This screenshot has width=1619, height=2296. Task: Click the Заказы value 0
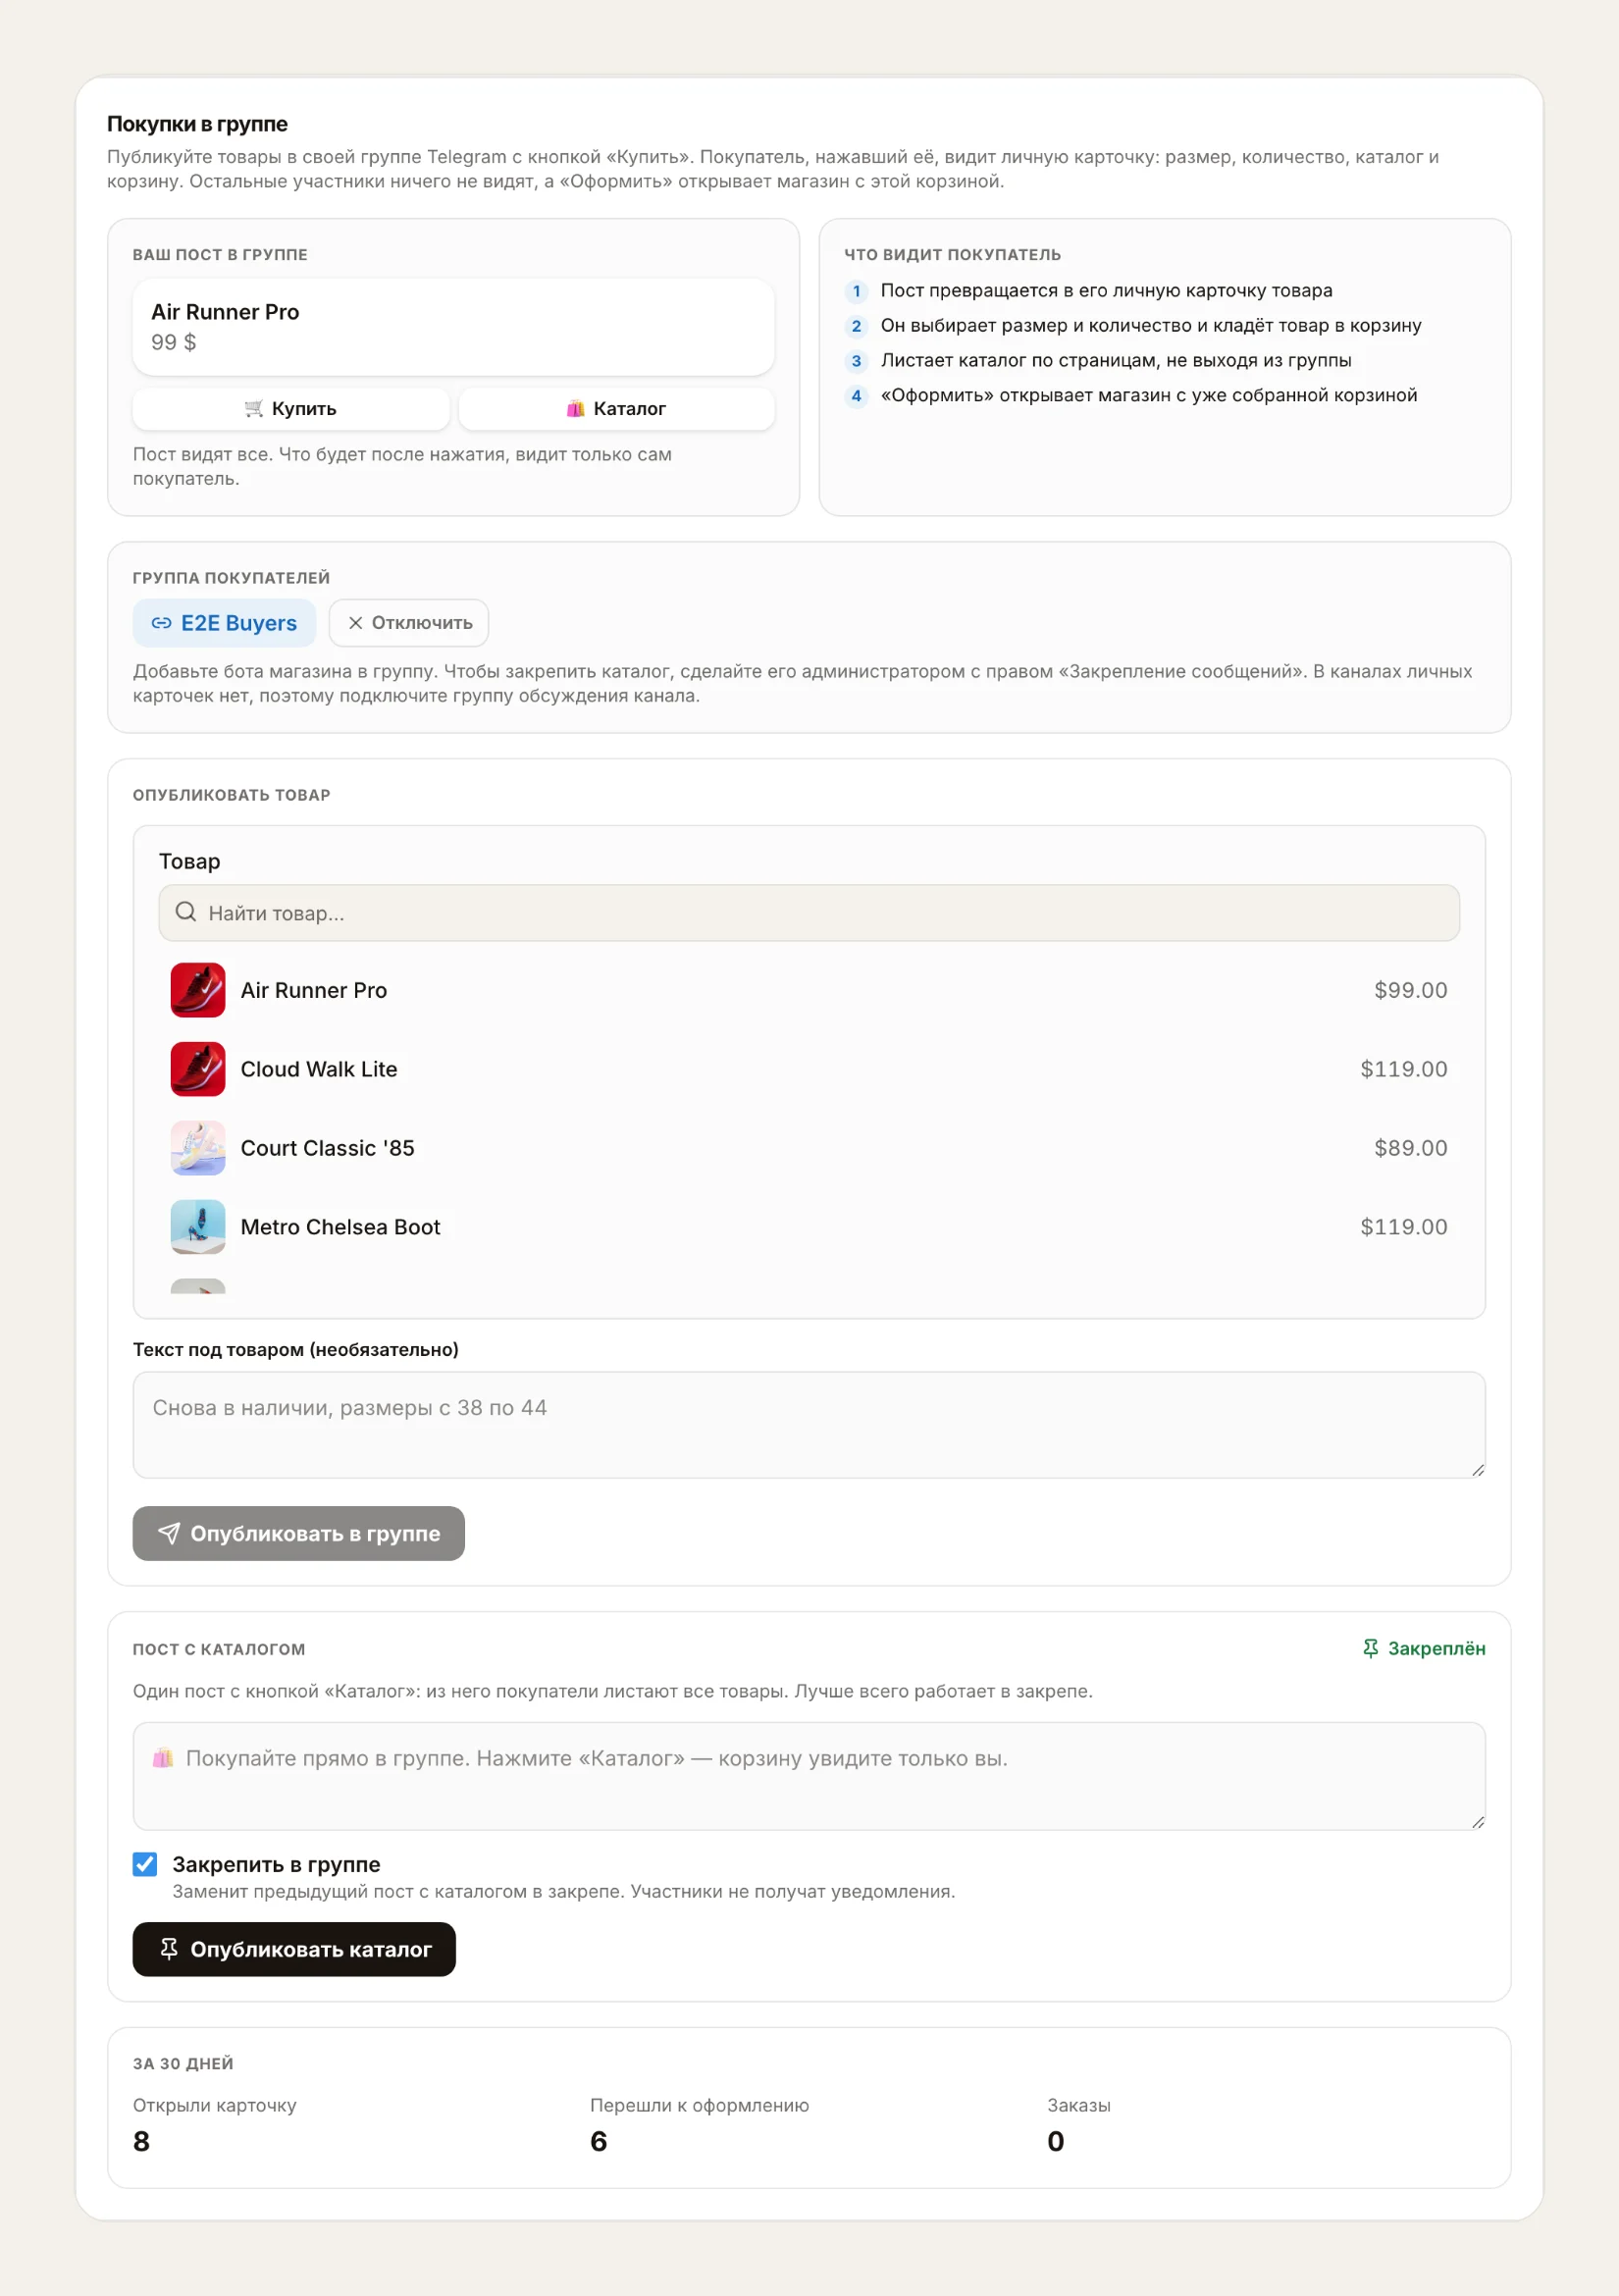coord(1056,2141)
